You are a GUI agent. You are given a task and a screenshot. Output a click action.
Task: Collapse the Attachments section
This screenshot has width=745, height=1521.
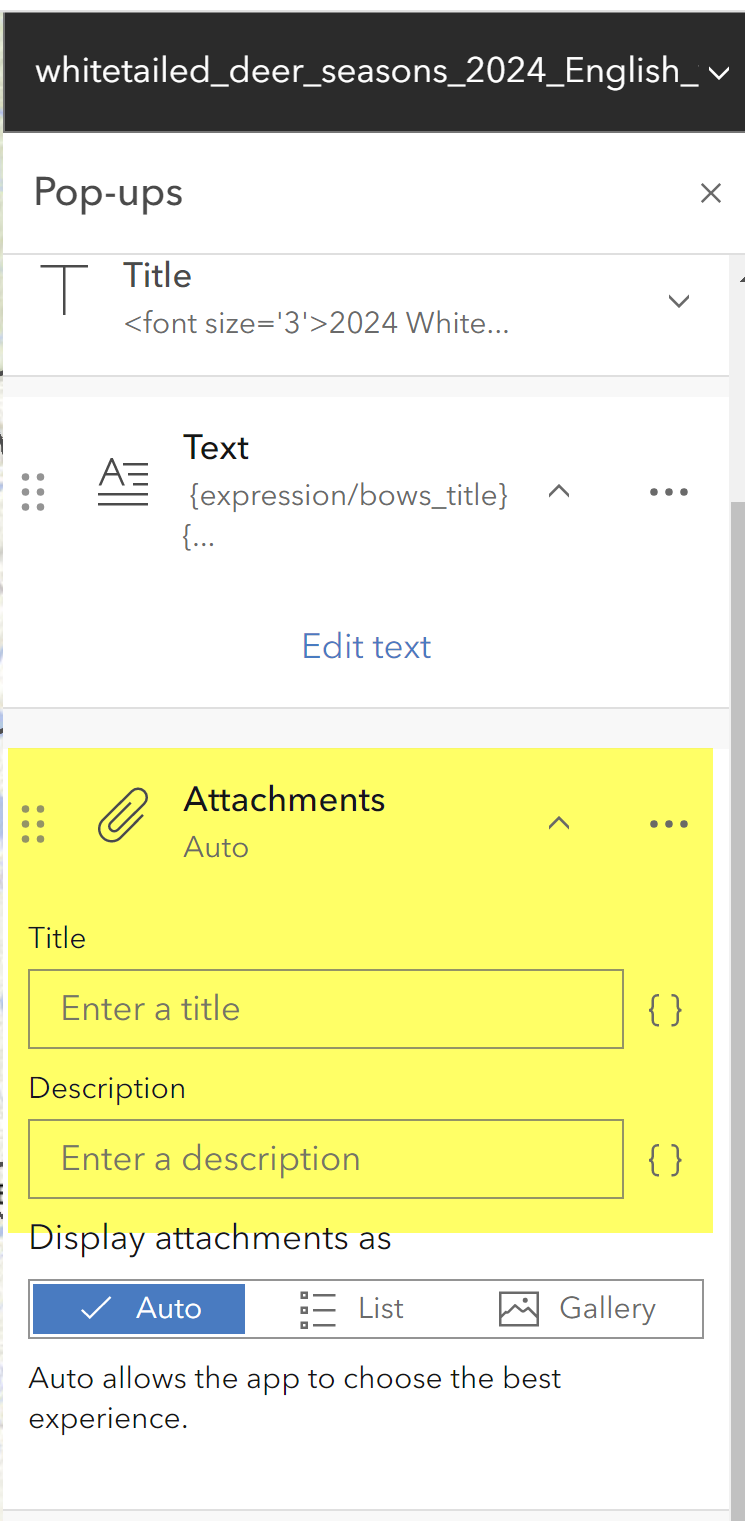559,823
